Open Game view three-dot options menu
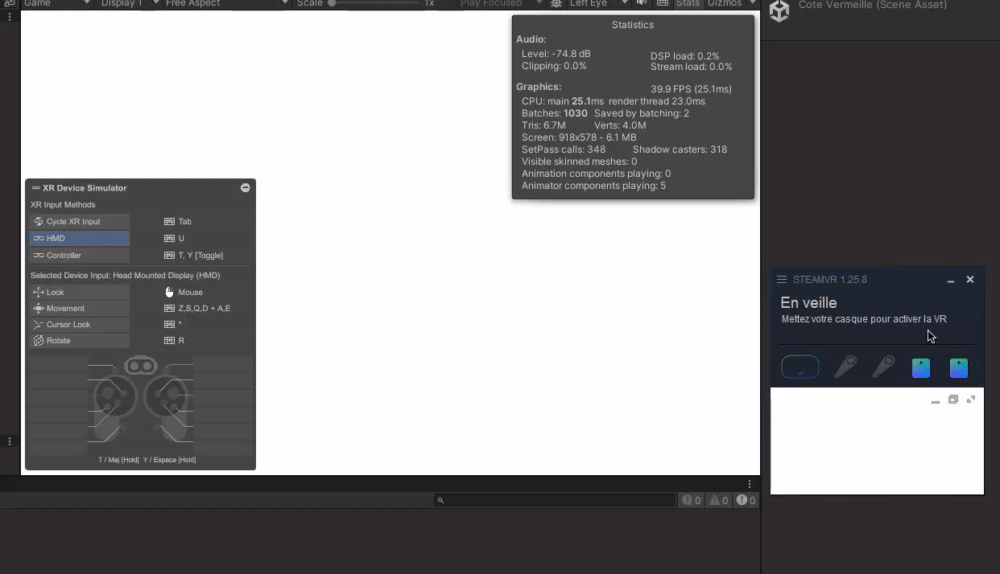This screenshot has height=574, width=1000. coord(10,17)
